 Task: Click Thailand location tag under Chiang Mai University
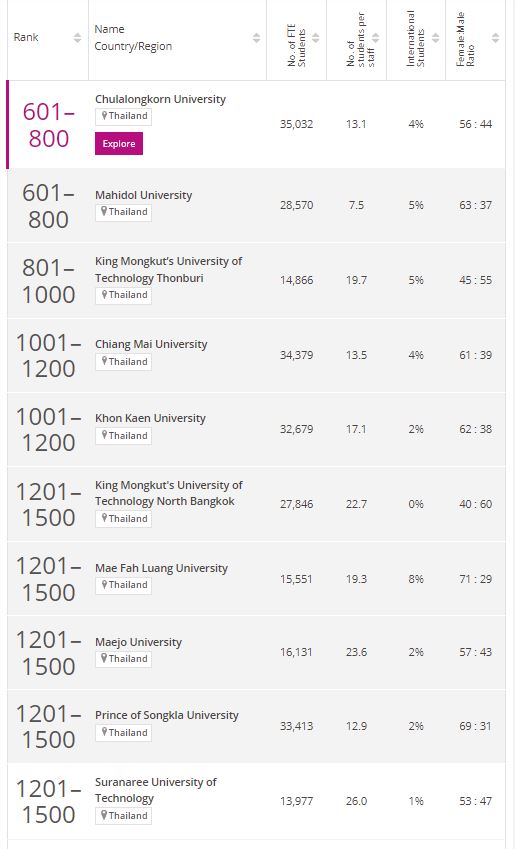click(x=123, y=362)
